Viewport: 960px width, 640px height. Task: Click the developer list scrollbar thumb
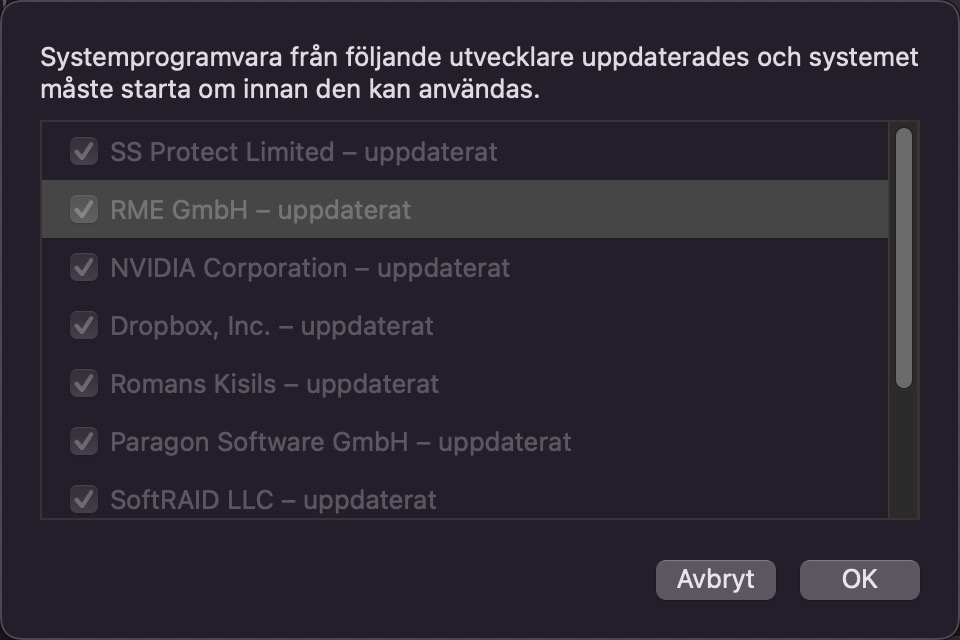(903, 257)
